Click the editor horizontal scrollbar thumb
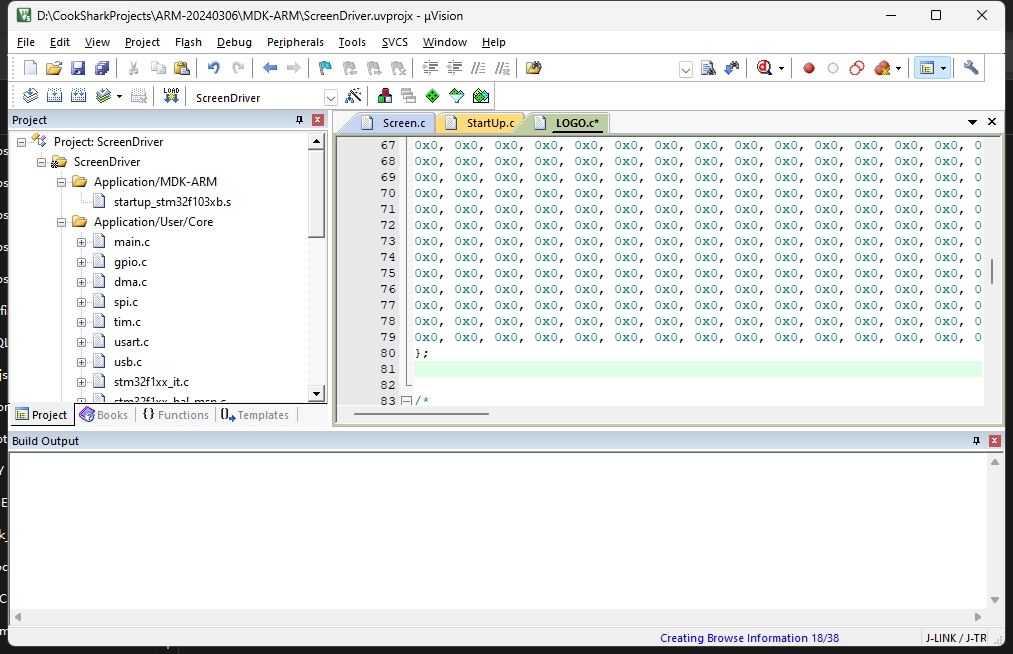The image size is (1013, 654). point(421,413)
